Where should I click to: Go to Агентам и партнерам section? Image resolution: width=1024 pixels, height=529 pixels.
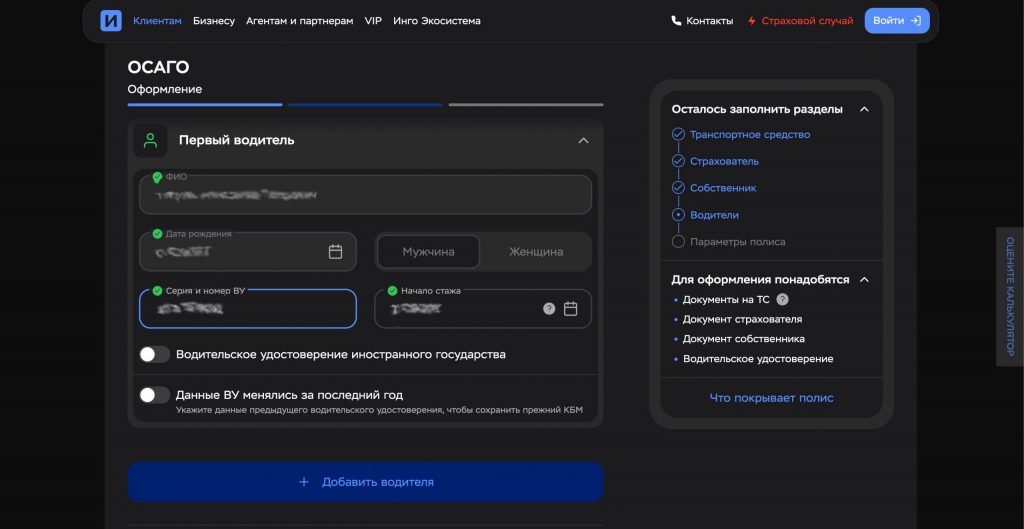pos(299,21)
